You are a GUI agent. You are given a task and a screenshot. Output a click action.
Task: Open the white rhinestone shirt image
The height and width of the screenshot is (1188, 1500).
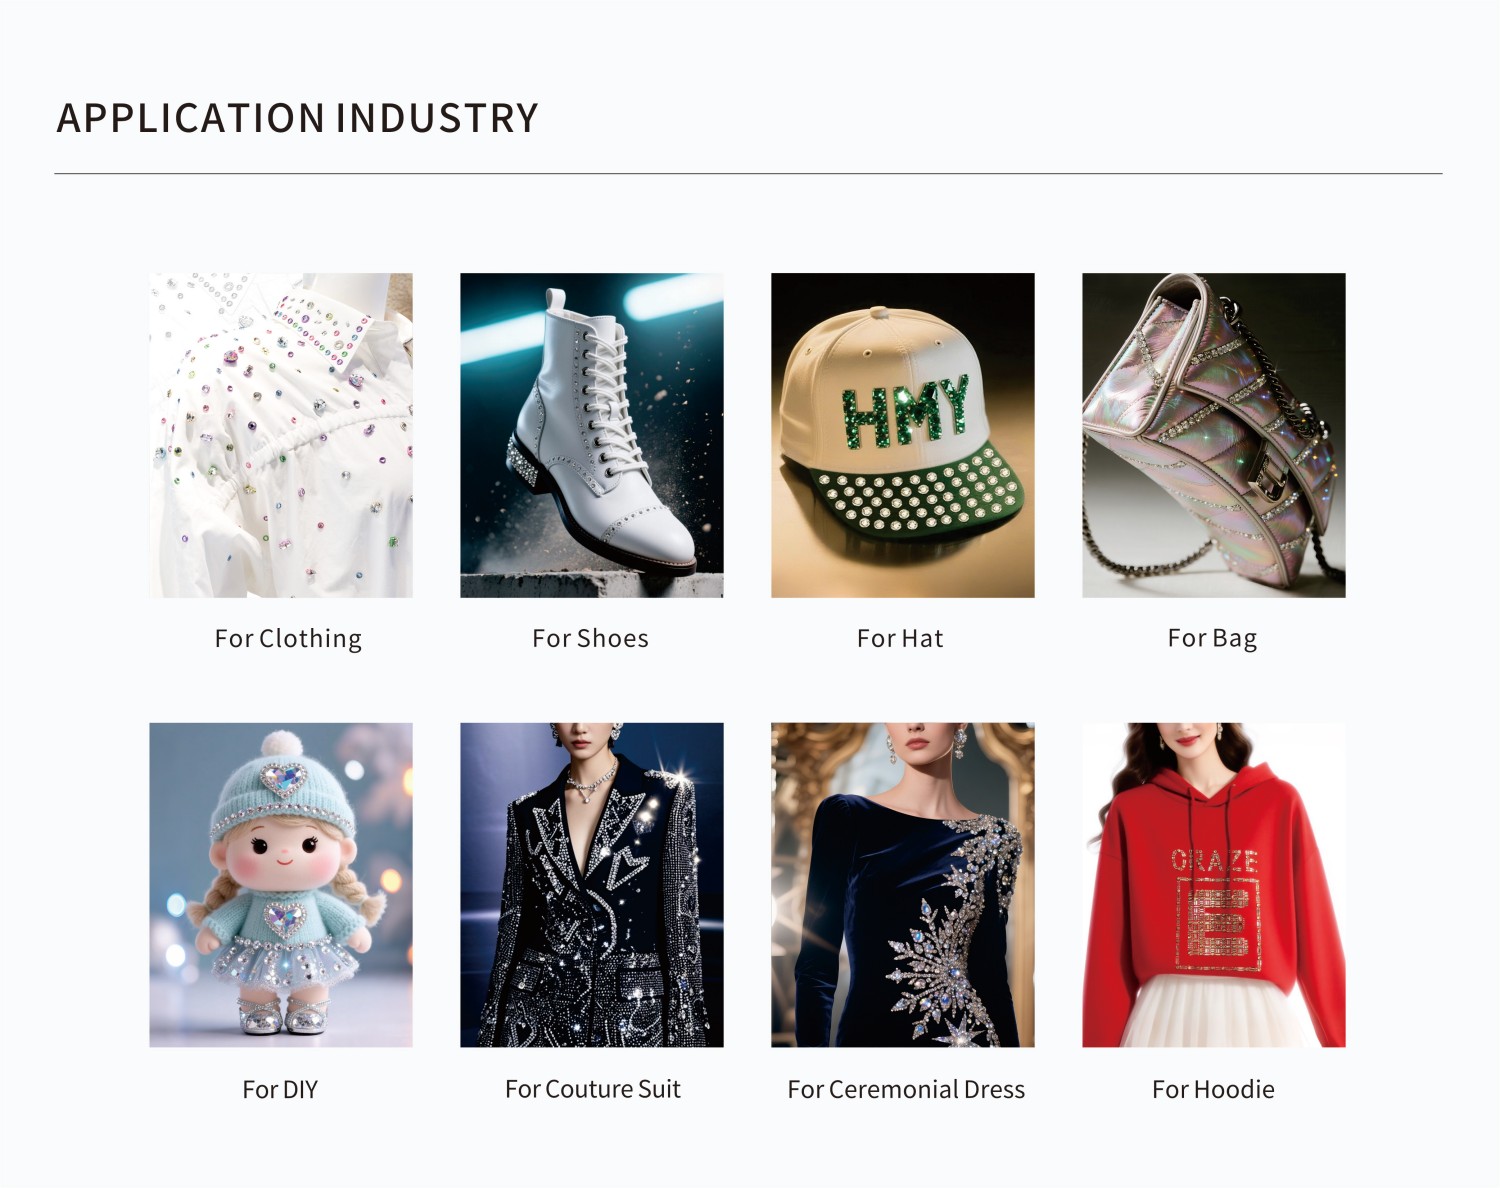281,435
